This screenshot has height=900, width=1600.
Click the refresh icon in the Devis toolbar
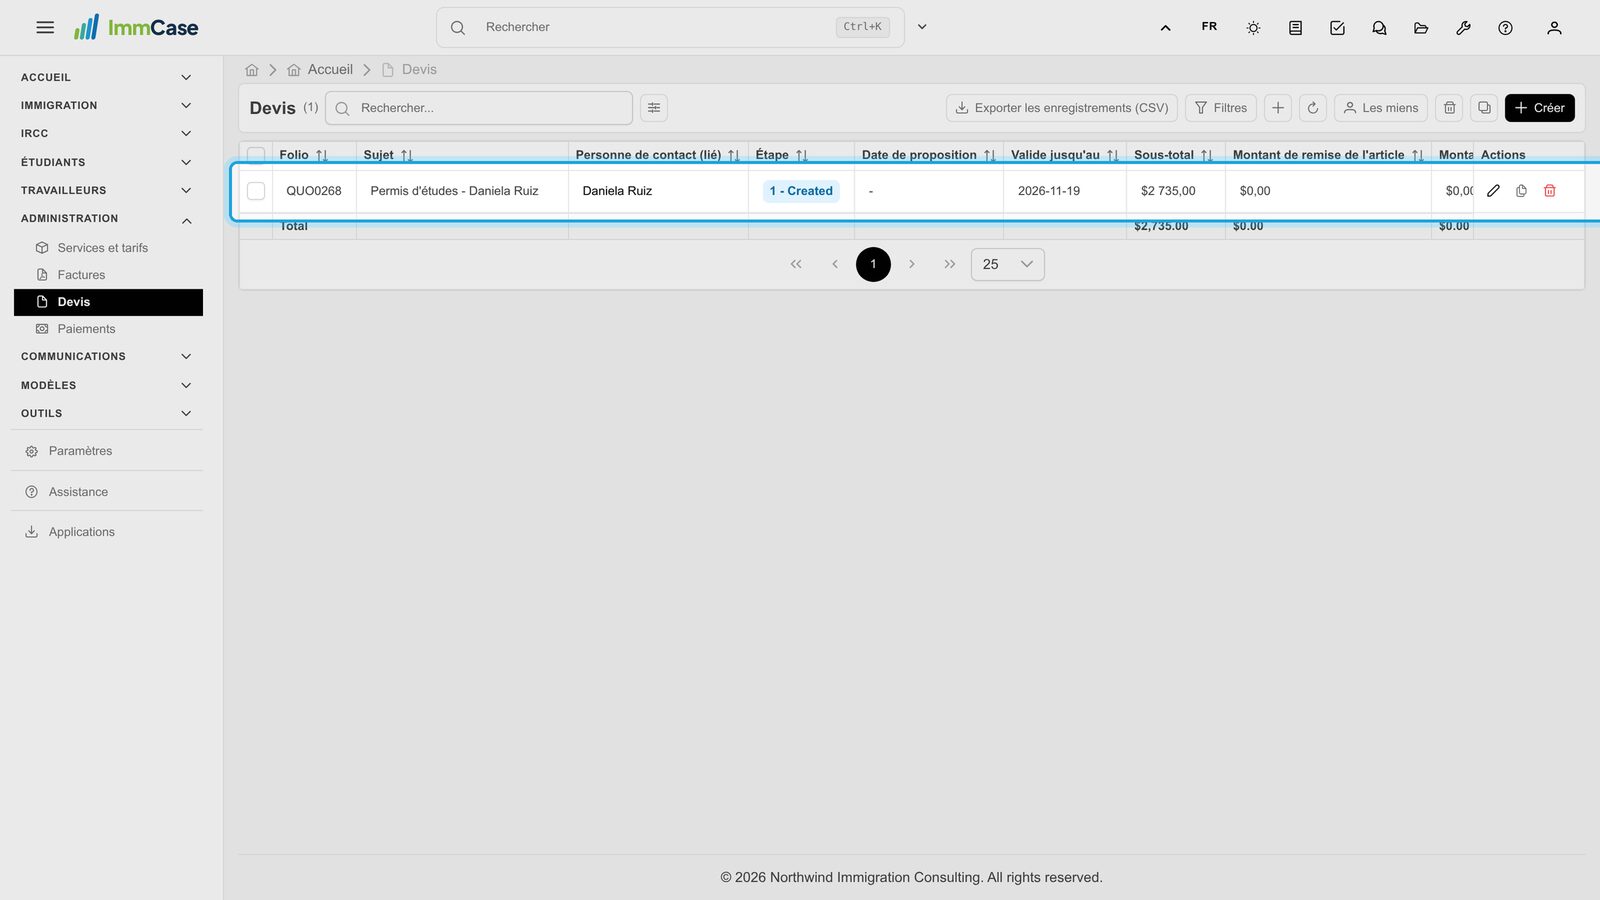(x=1313, y=108)
